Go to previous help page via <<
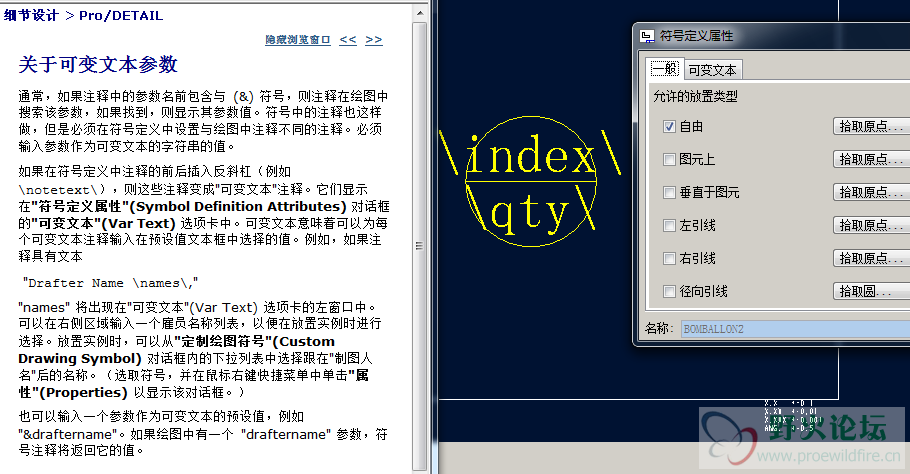910x474 pixels. (x=348, y=39)
